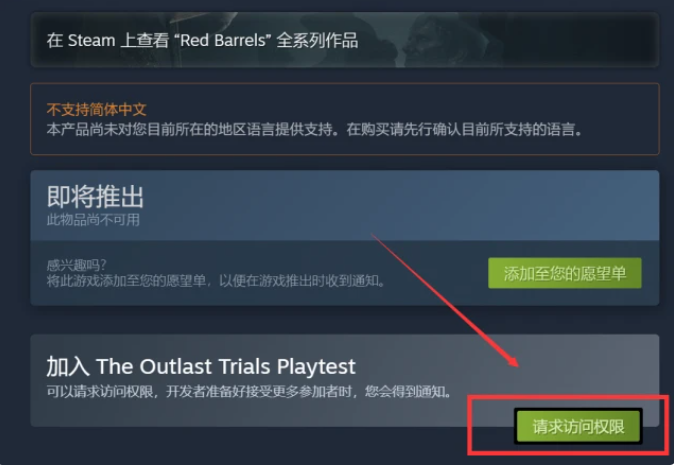Select the 此物品尚不可用 unavailable subtitle
The height and width of the screenshot is (465, 674).
[93, 220]
